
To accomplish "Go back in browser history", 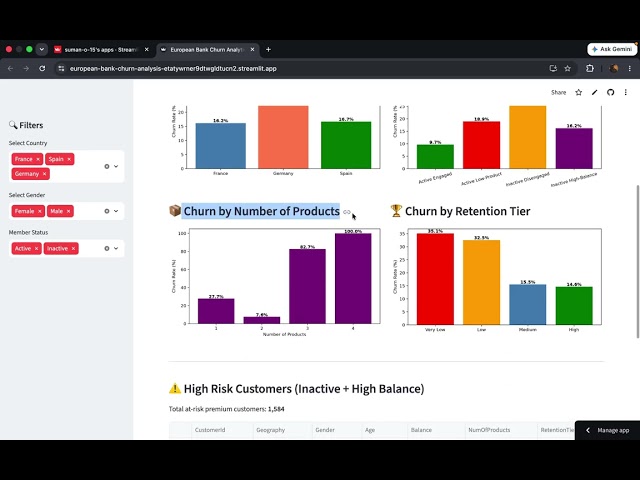I will [11, 69].
